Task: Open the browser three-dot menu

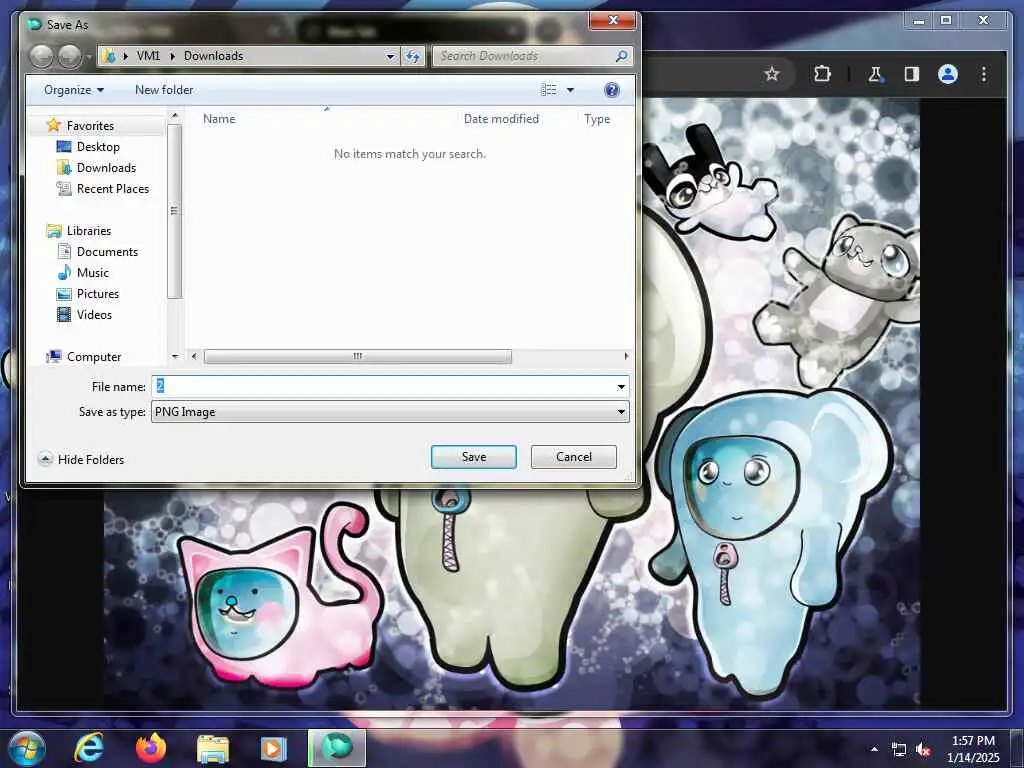Action: click(984, 74)
